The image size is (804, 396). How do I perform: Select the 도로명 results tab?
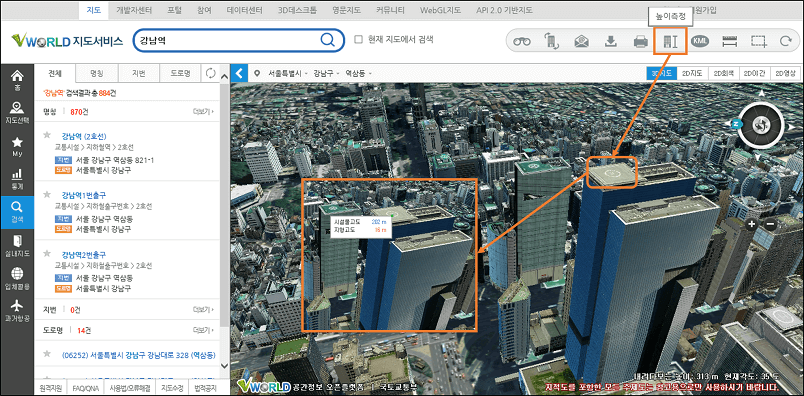(180, 73)
